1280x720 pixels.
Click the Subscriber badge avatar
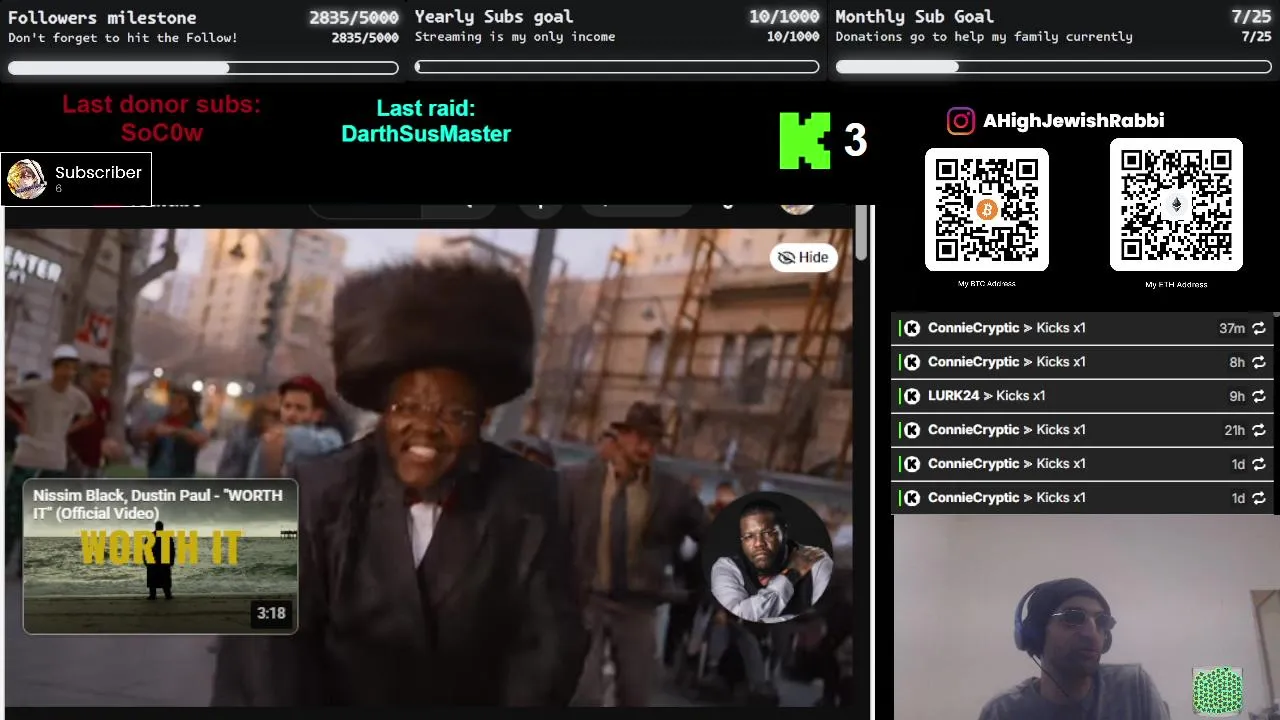pyautogui.click(x=26, y=179)
